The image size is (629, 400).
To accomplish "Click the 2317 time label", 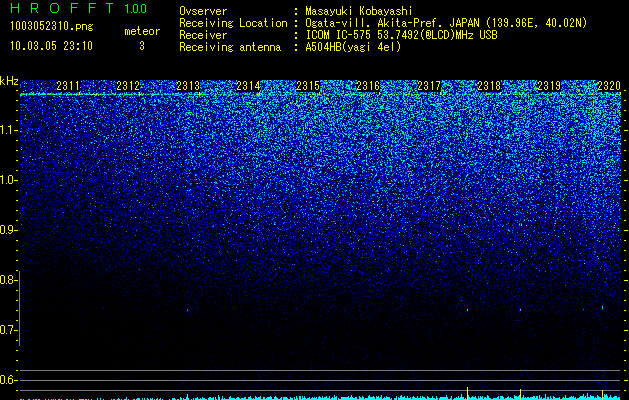I will (429, 86).
